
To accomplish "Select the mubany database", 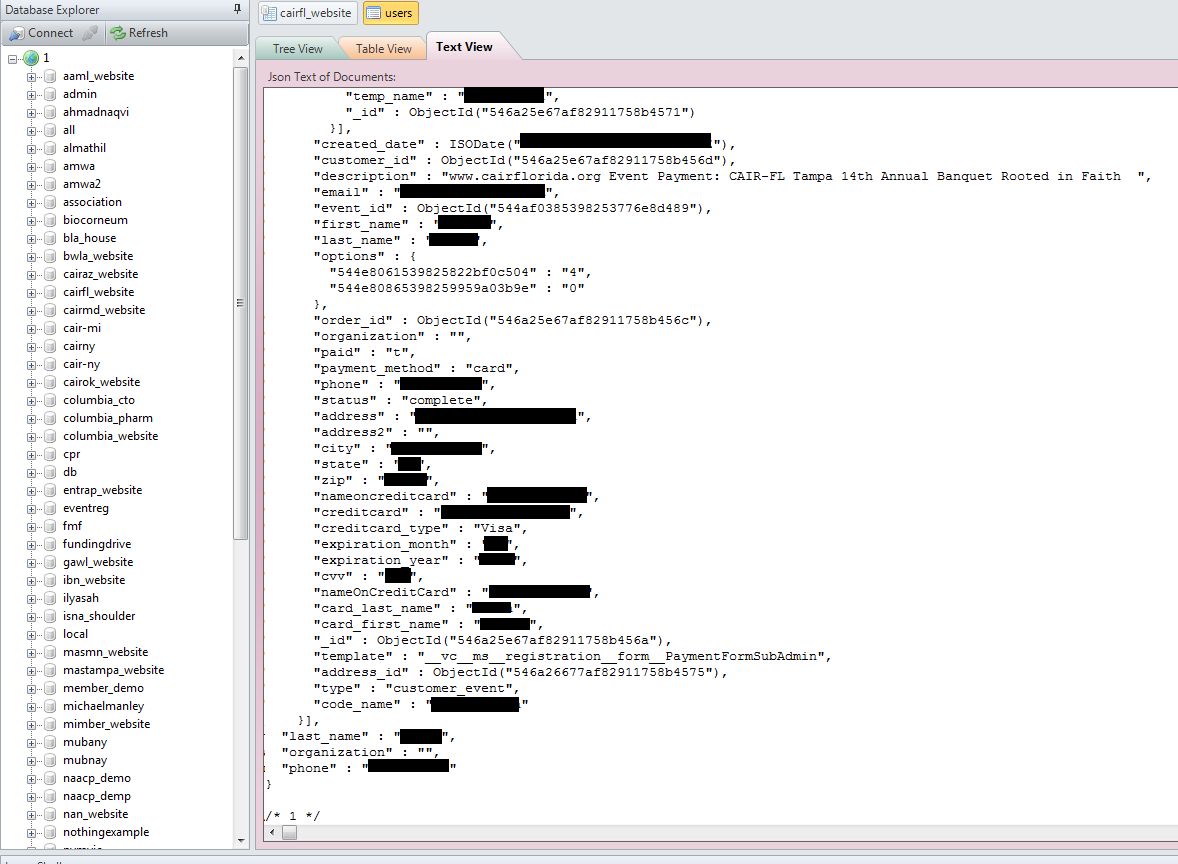I will click(x=84, y=742).
